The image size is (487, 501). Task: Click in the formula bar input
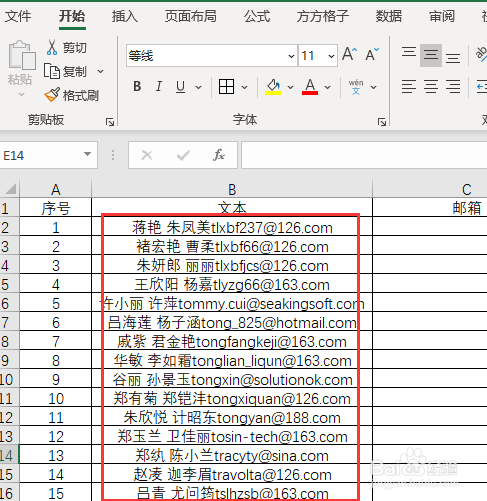pos(364,155)
